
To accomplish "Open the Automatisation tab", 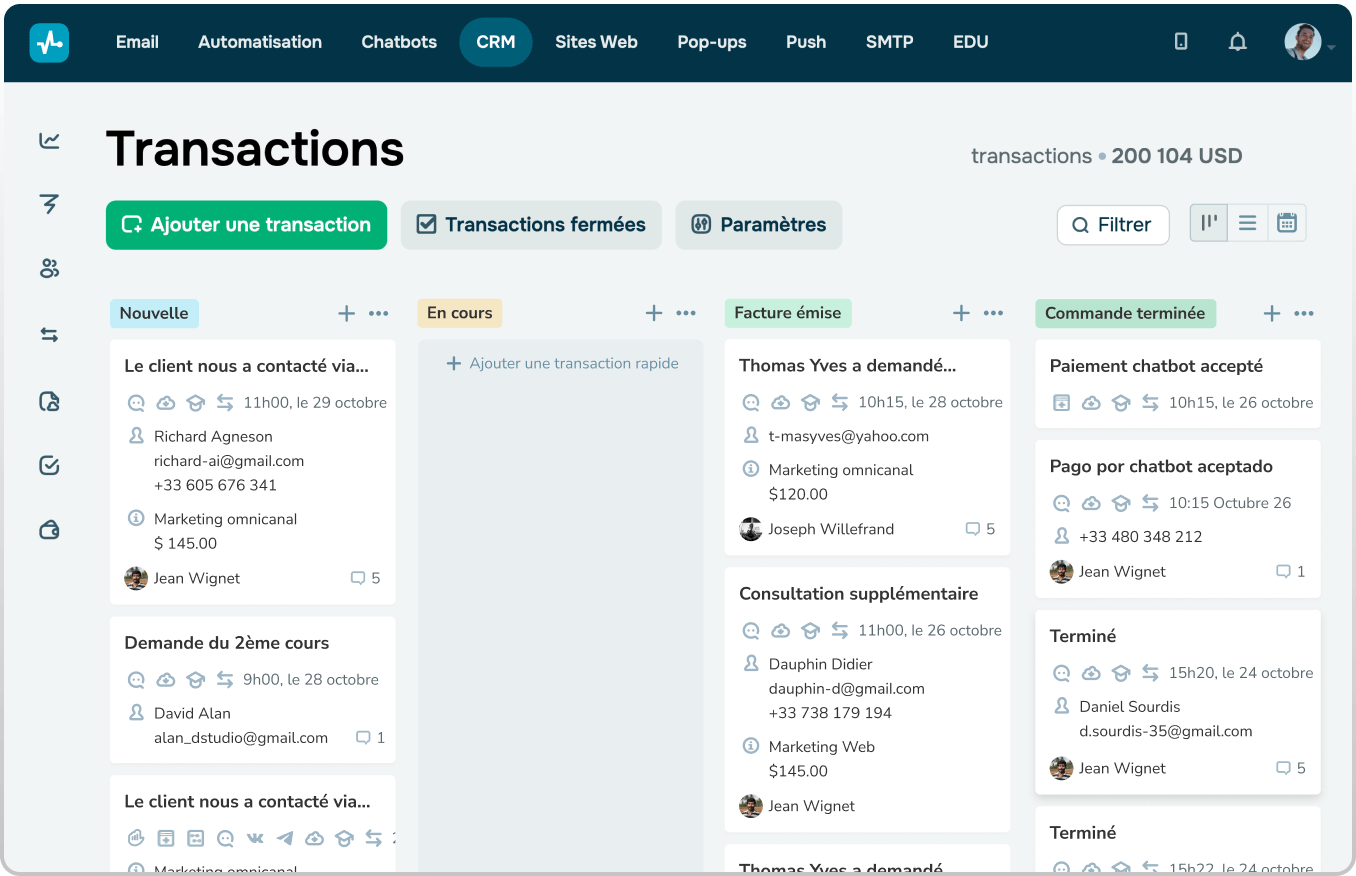I will point(260,42).
